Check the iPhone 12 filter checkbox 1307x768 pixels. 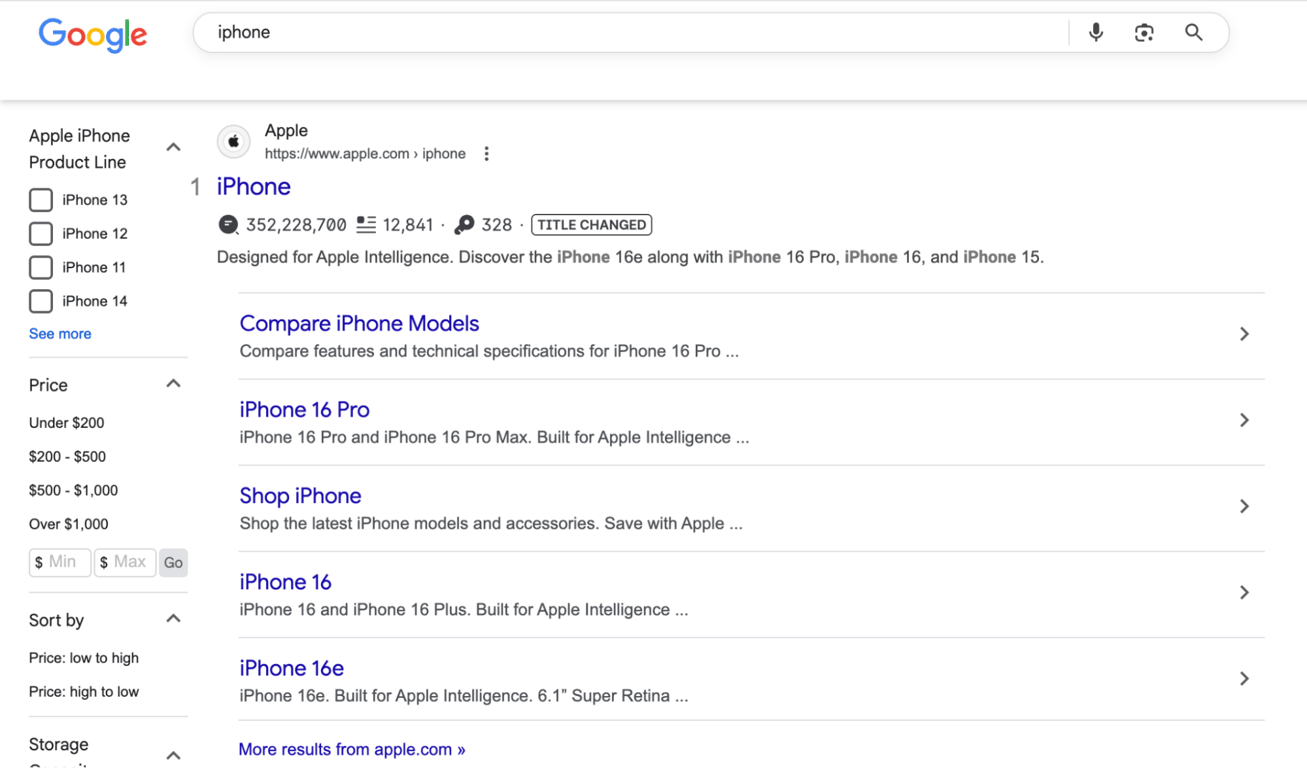pyautogui.click(x=40, y=233)
